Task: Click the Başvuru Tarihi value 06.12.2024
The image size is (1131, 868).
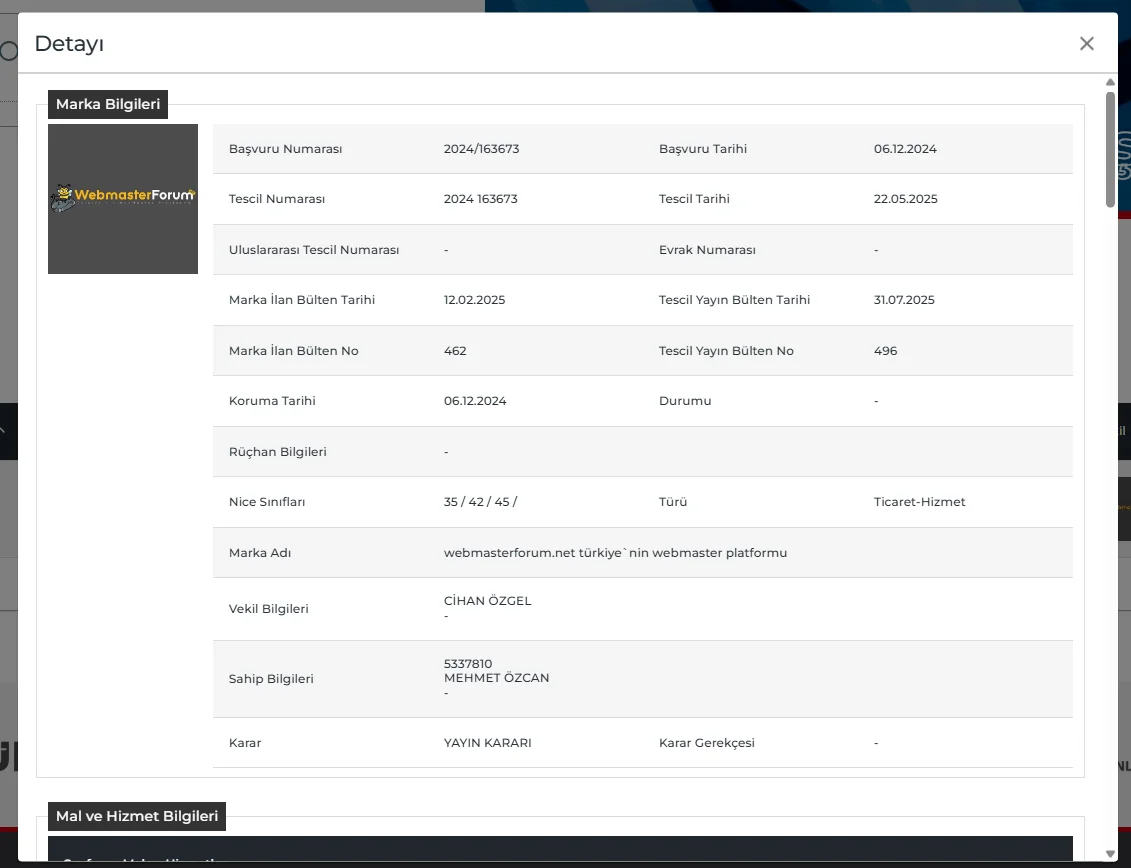Action: pyautogui.click(x=905, y=149)
